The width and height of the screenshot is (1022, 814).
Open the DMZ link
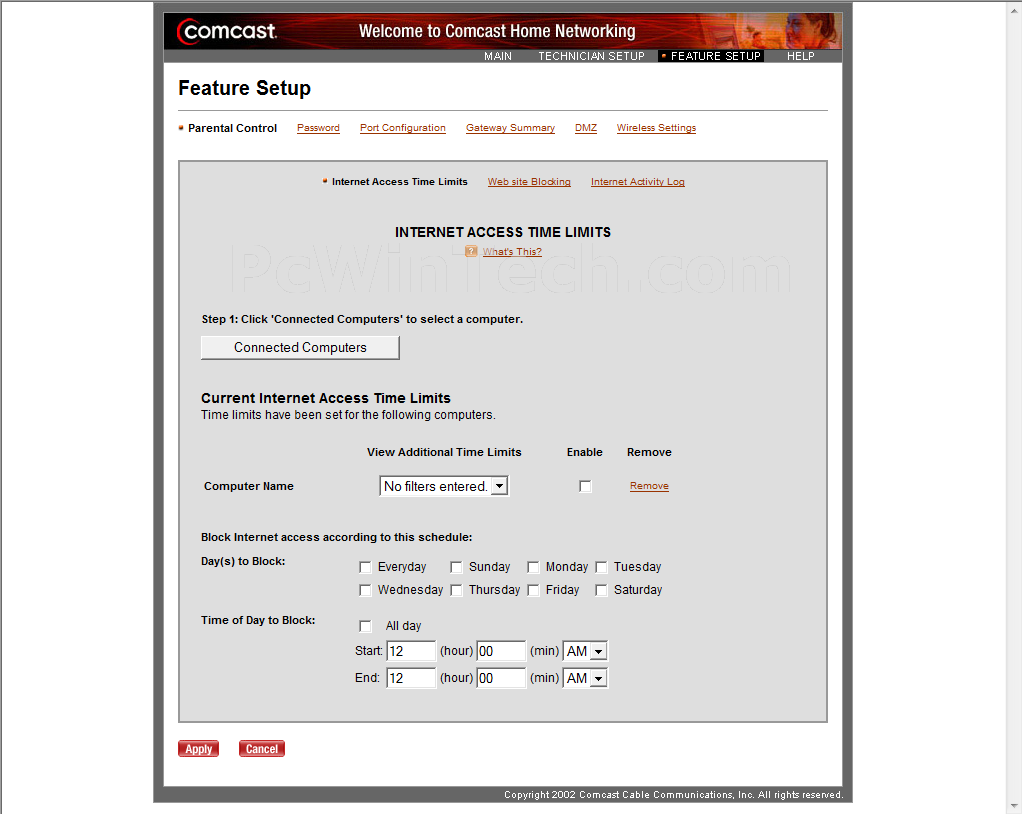[586, 128]
